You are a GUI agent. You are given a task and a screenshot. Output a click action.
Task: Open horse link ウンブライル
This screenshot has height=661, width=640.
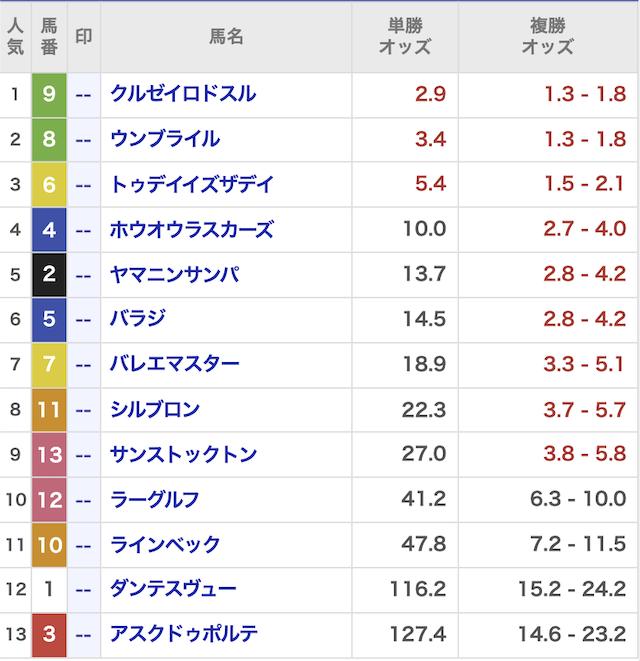coord(165,139)
